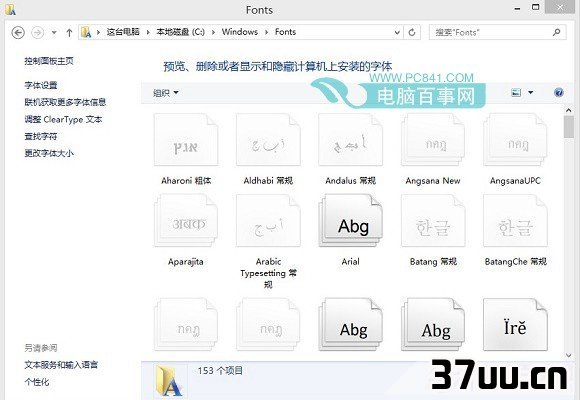The height and width of the screenshot is (400, 580).
Task: Click the Aldhabi 常规 name label
Action: coord(268,181)
